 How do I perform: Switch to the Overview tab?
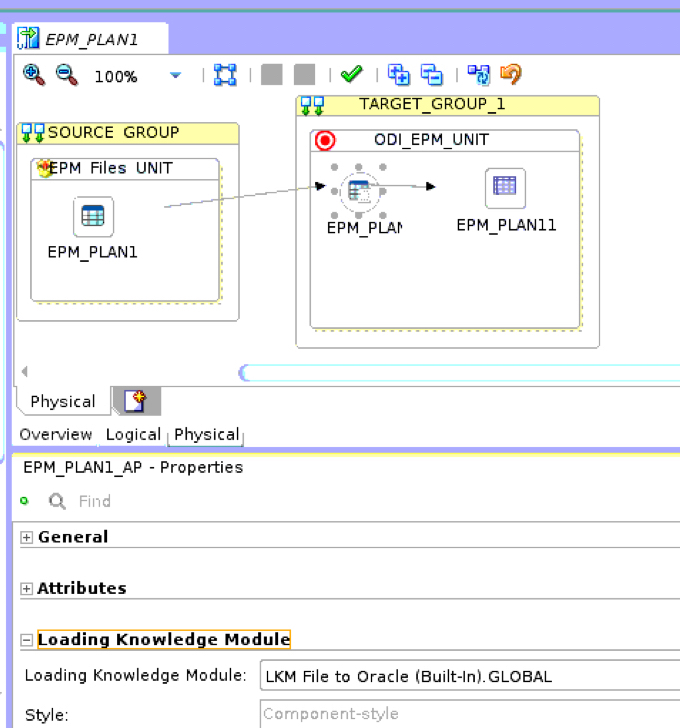[x=56, y=435]
